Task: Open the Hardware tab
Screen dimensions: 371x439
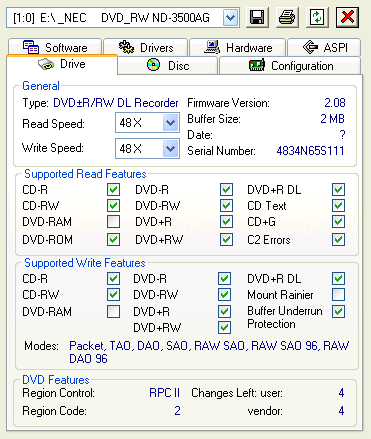Action: click(237, 47)
